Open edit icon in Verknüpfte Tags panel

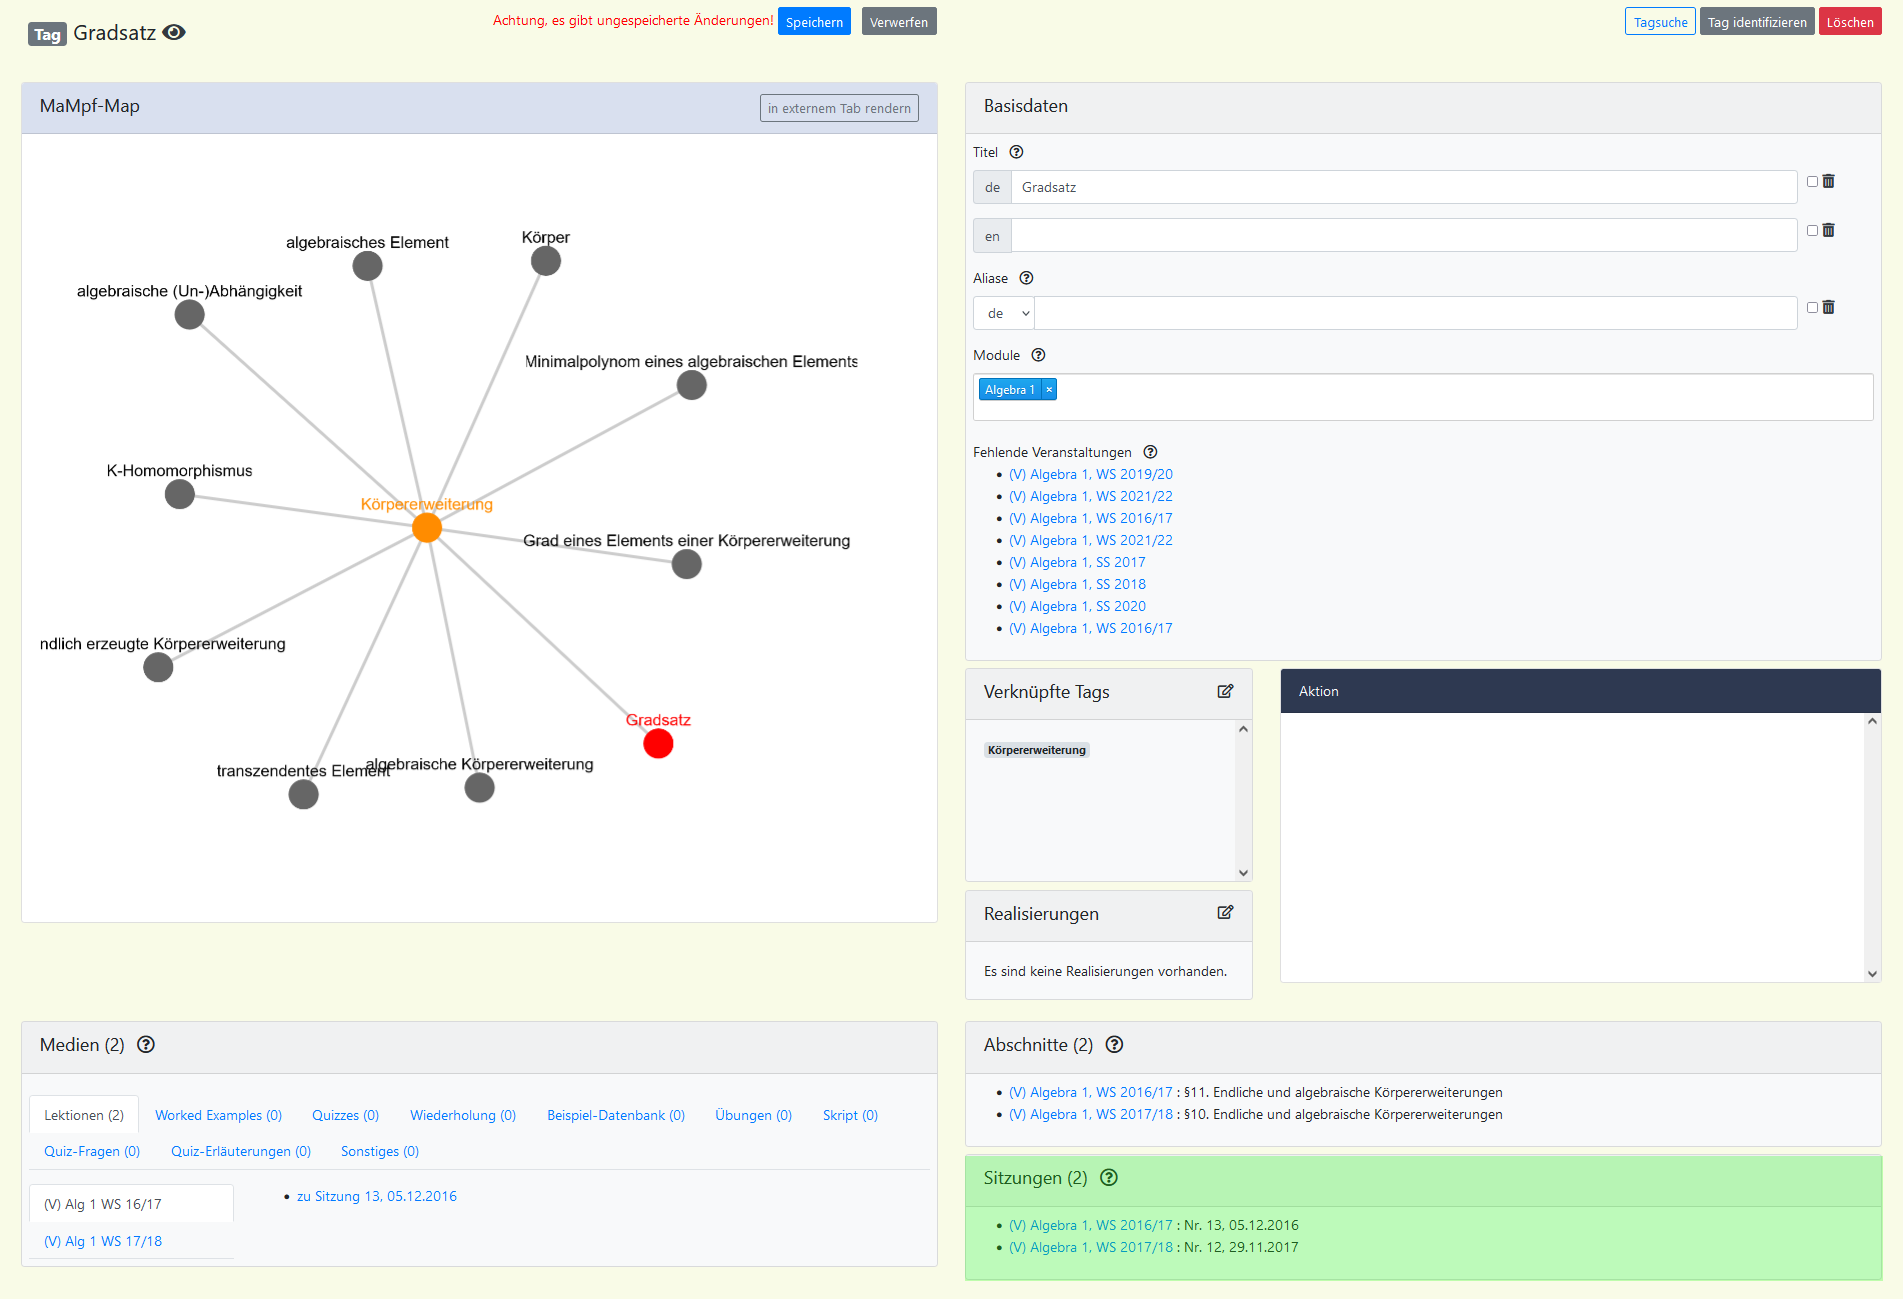point(1225,692)
